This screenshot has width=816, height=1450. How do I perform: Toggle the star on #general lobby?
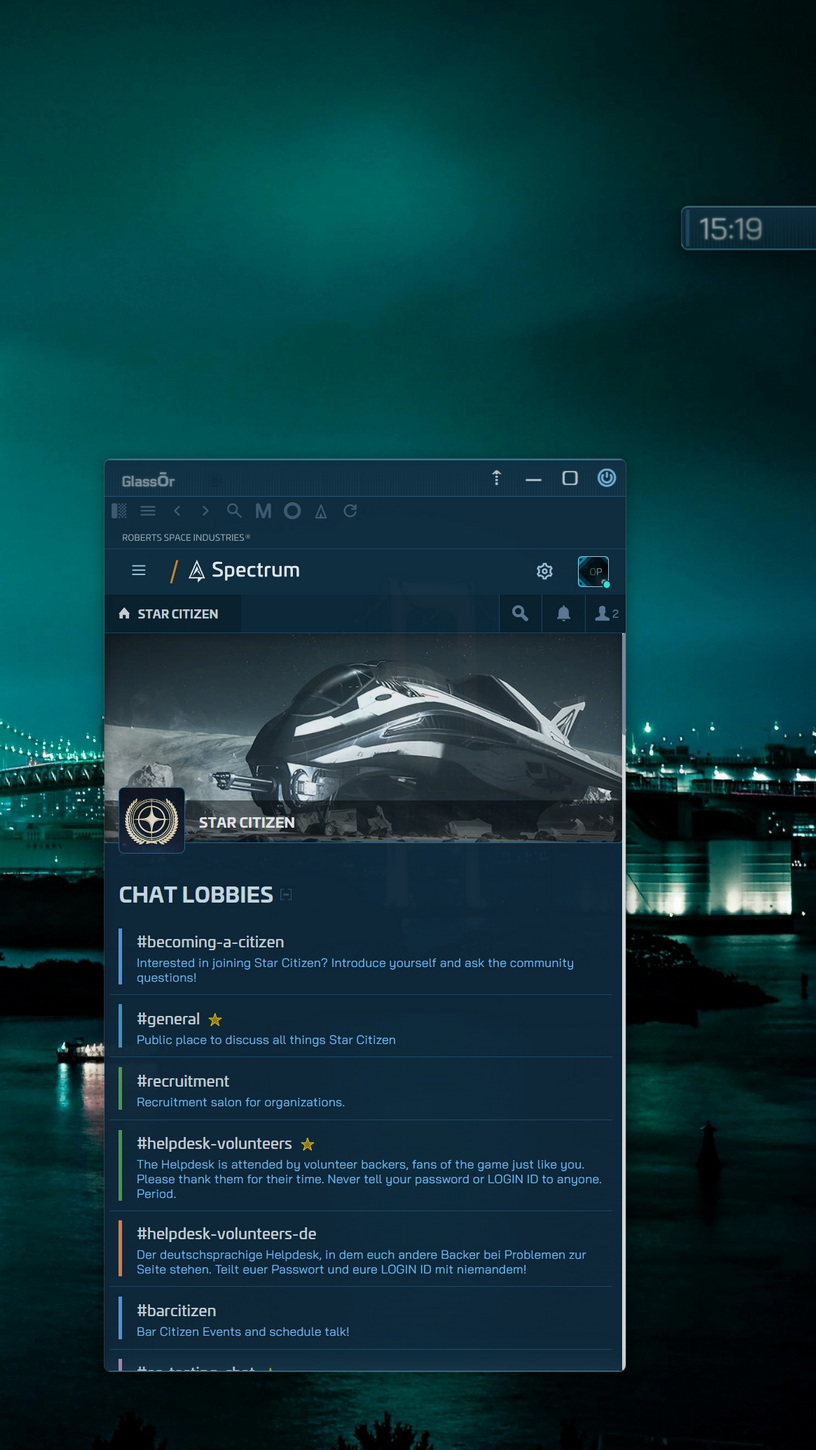[x=215, y=1020]
